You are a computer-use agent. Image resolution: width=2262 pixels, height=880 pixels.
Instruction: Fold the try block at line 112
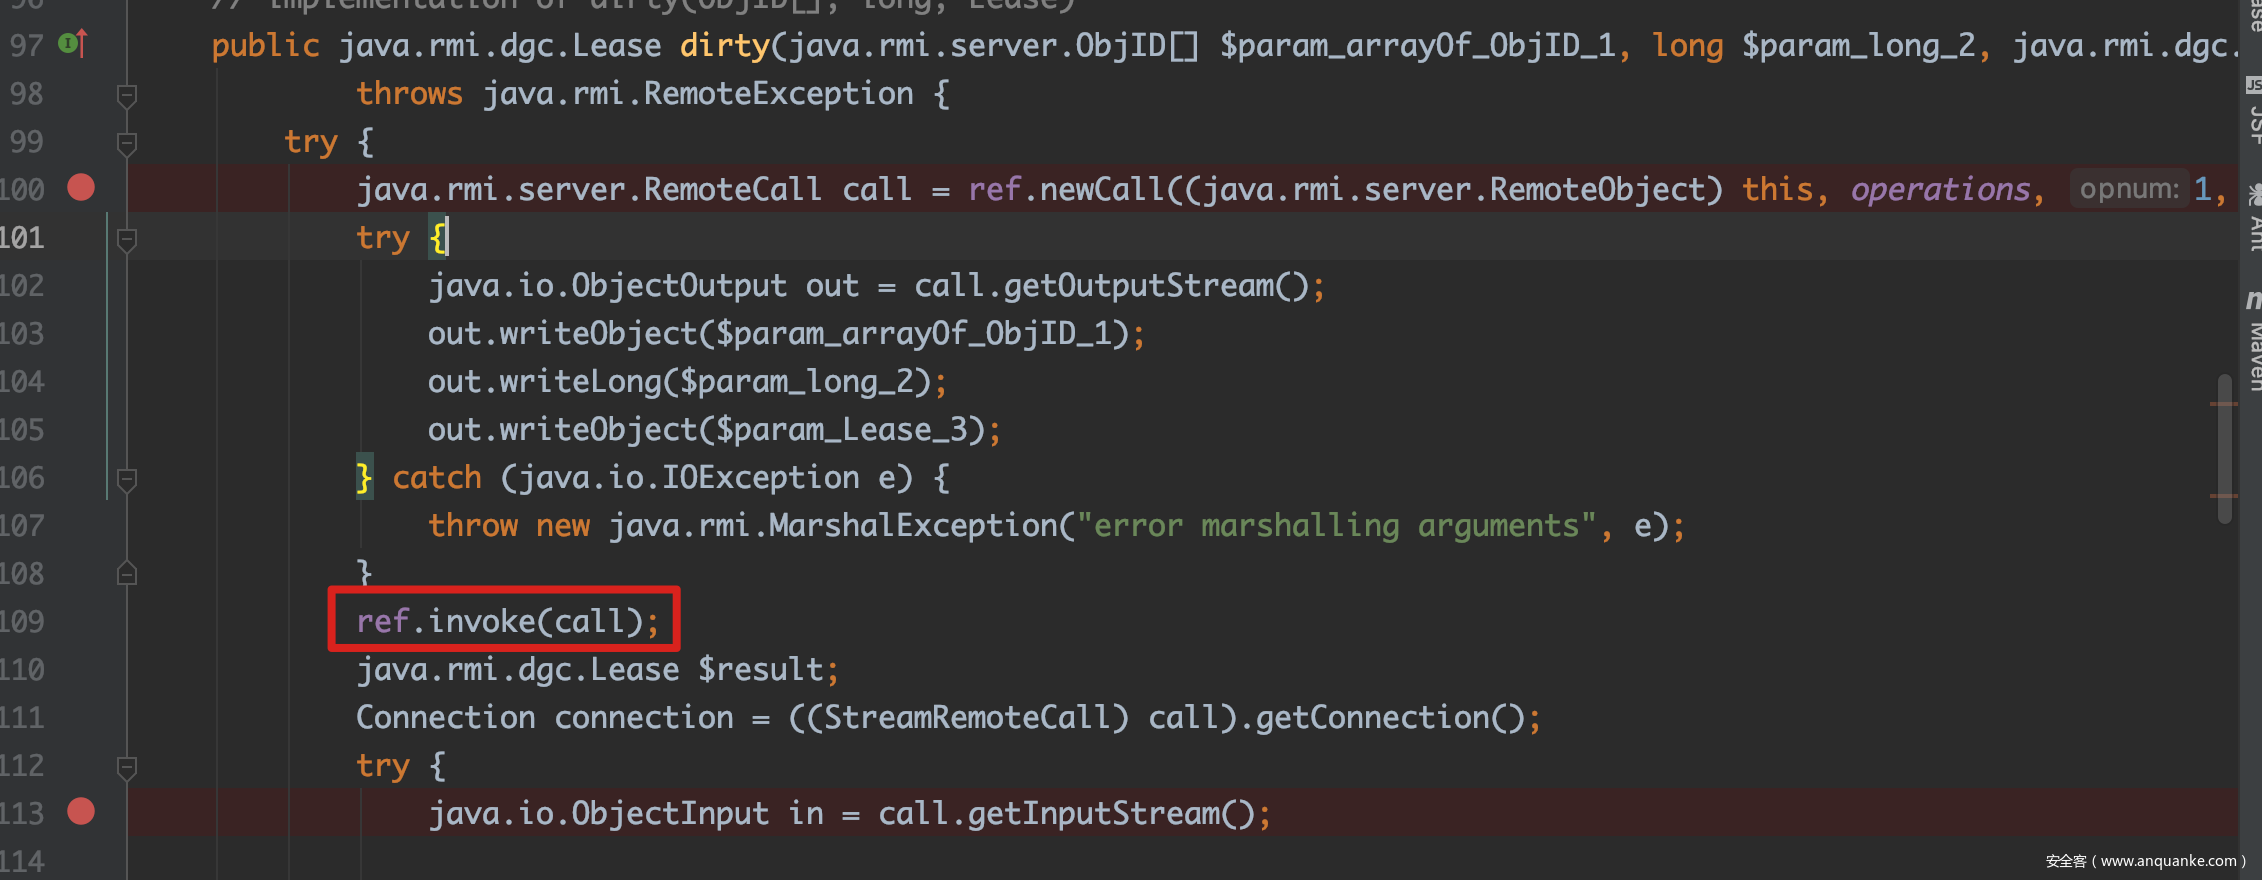click(127, 767)
